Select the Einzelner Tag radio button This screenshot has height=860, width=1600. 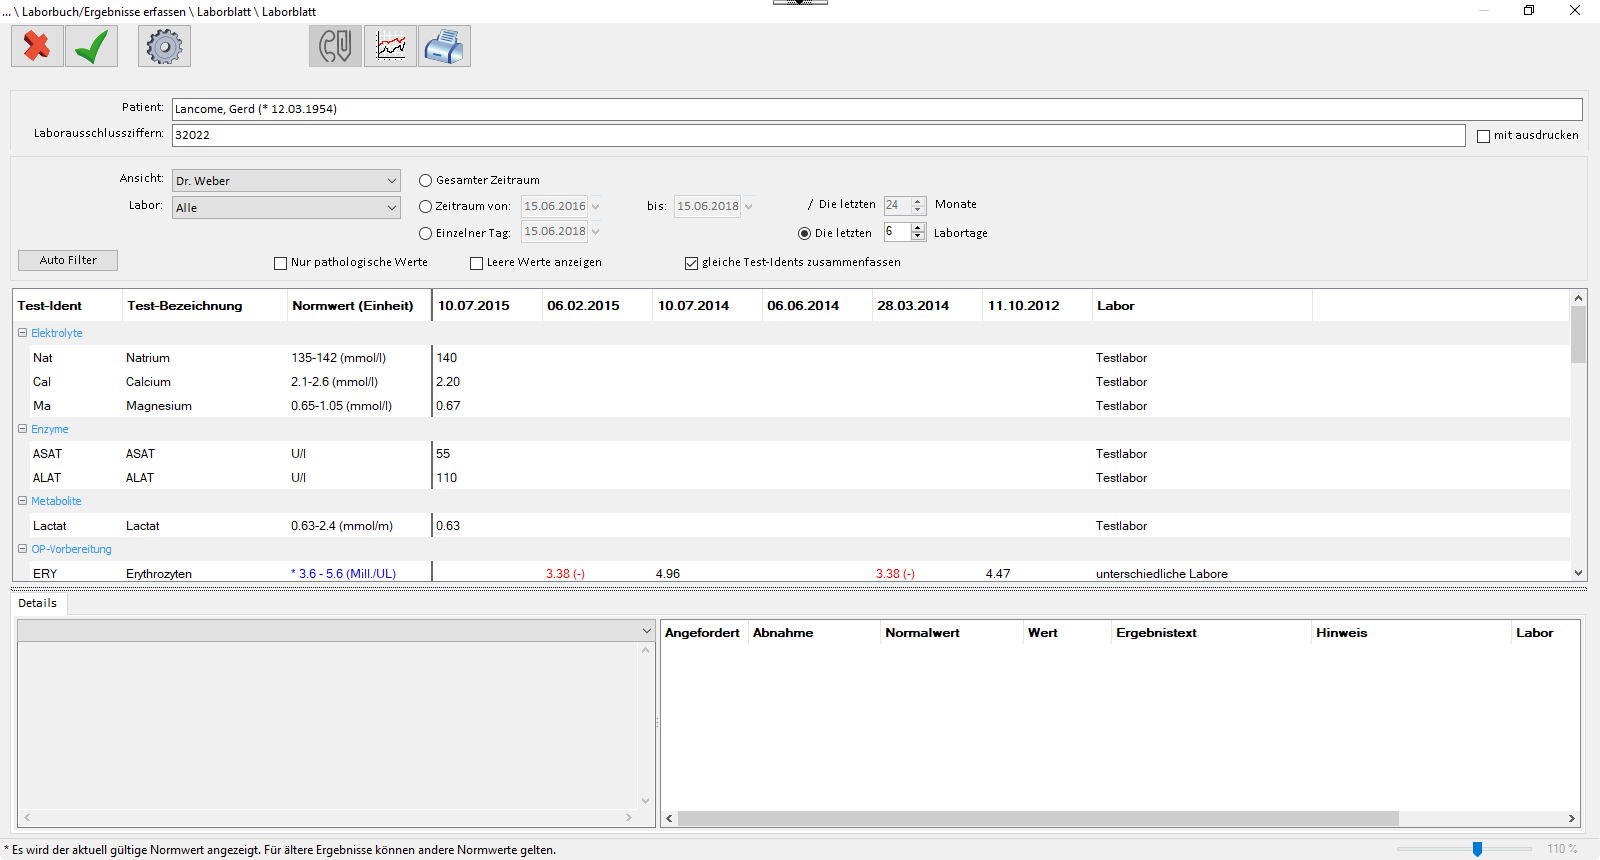tap(426, 233)
